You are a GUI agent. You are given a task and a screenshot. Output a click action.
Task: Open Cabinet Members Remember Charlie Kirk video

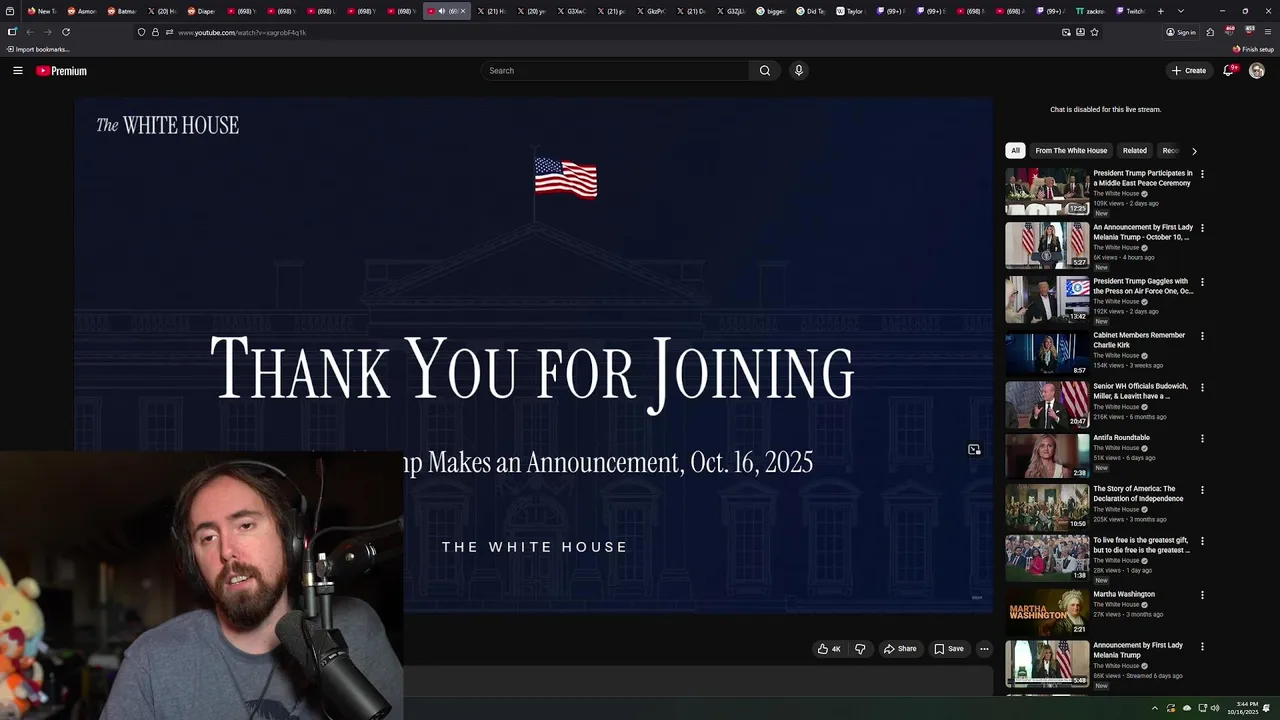pos(1139,340)
